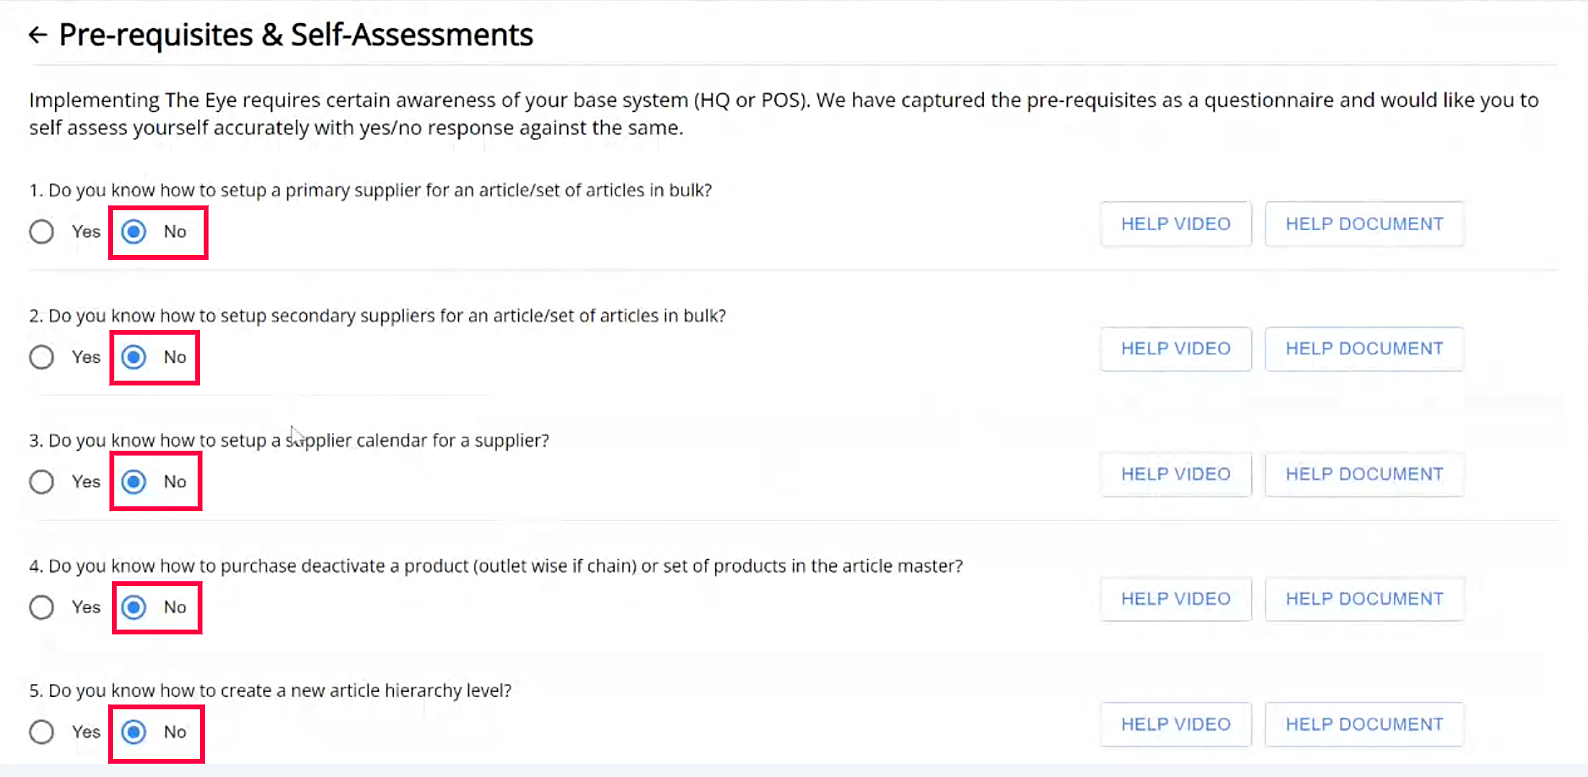Mark No for supplier calendar question

[x=134, y=482]
